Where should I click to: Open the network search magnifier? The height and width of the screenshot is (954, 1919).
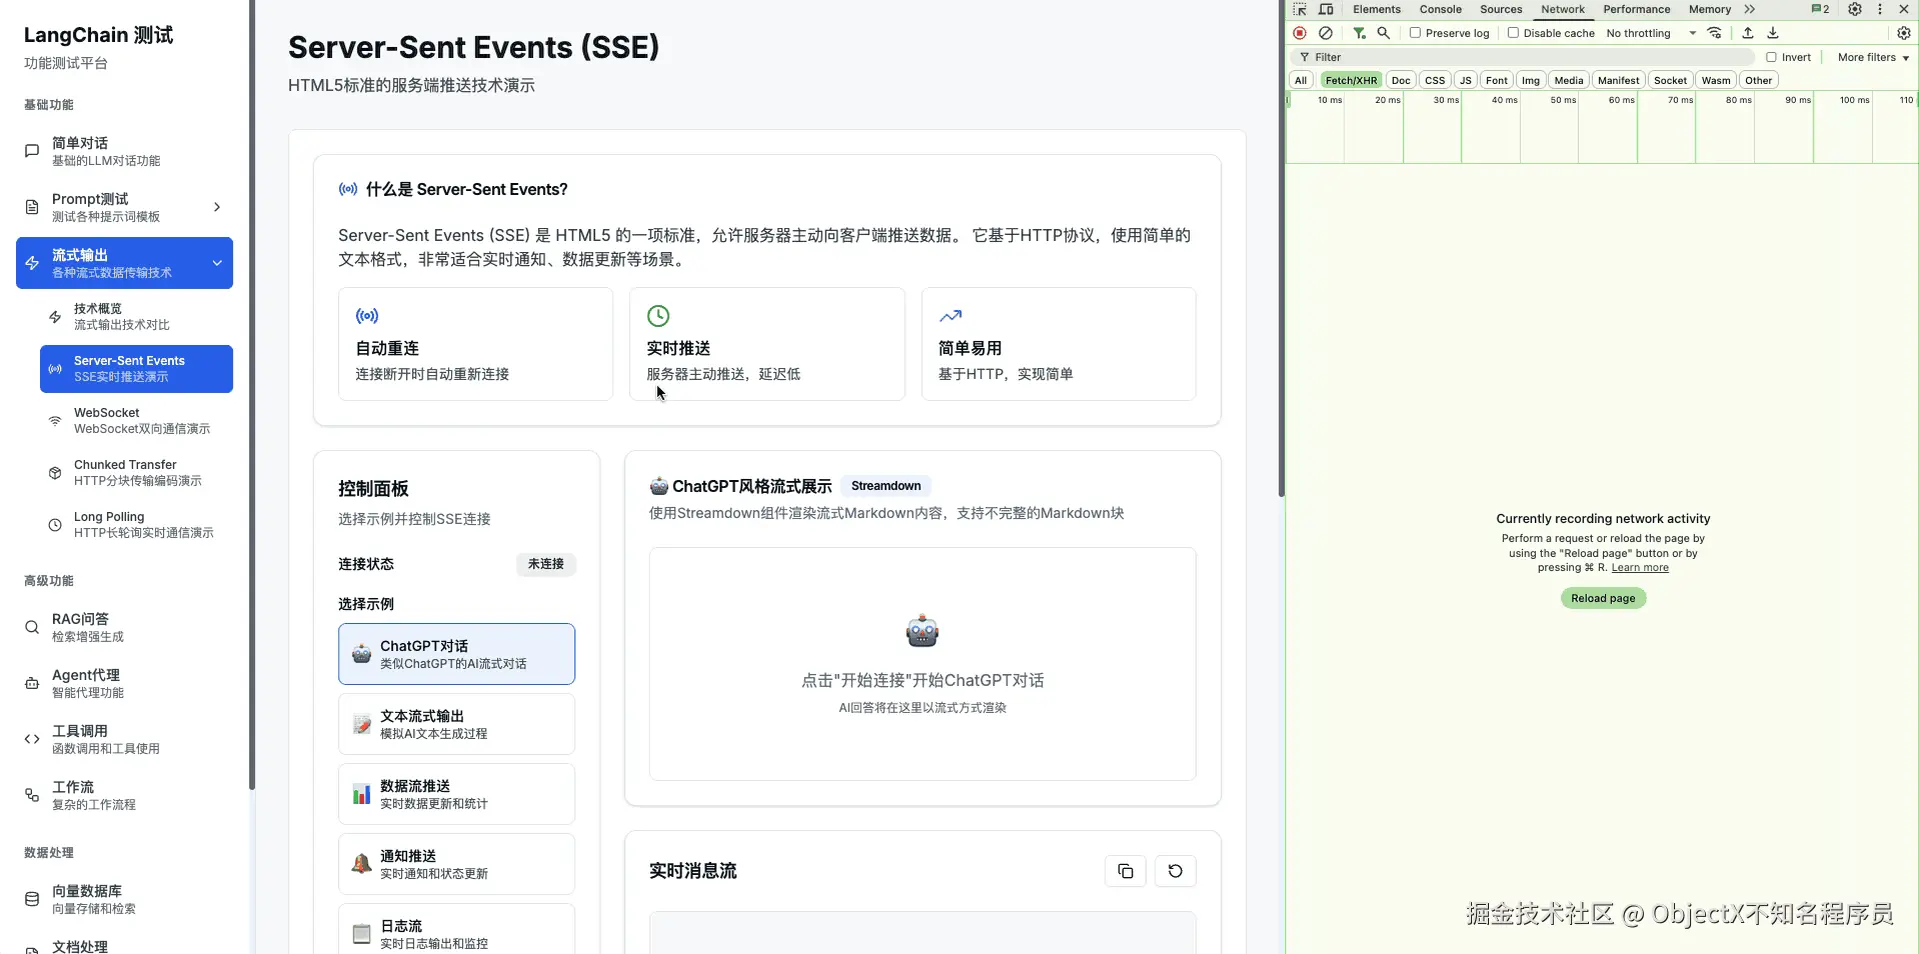(1384, 33)
